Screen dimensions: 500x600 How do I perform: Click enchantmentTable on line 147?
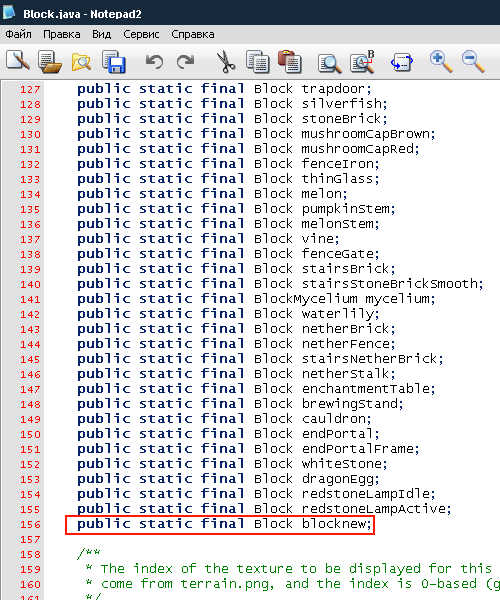pyautogui.click(x=366, y=389)
